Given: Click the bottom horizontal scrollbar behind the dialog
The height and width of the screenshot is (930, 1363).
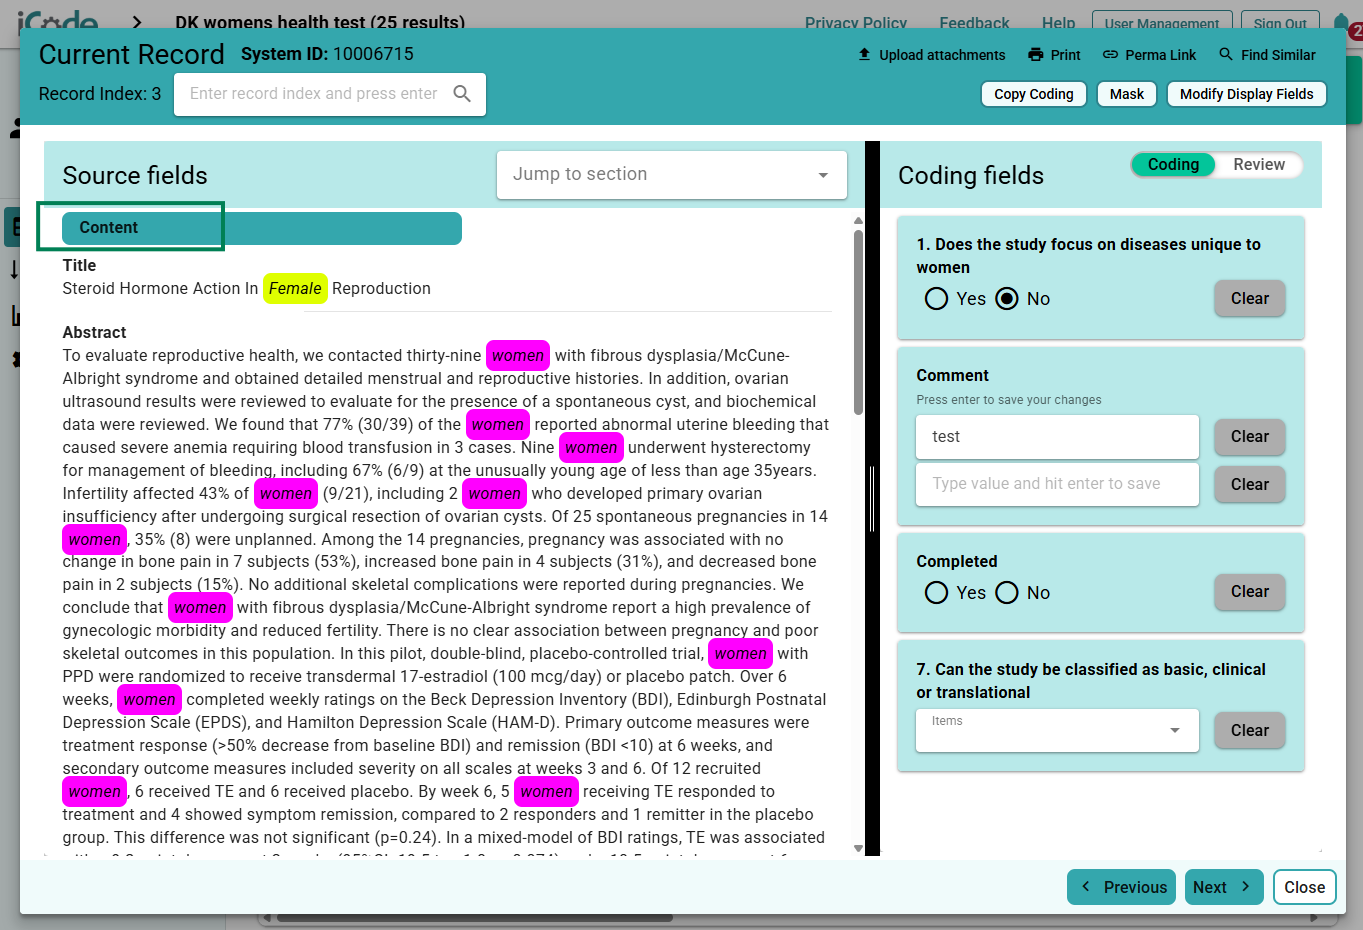Looking at the screenshot, I should click(475, 917).
